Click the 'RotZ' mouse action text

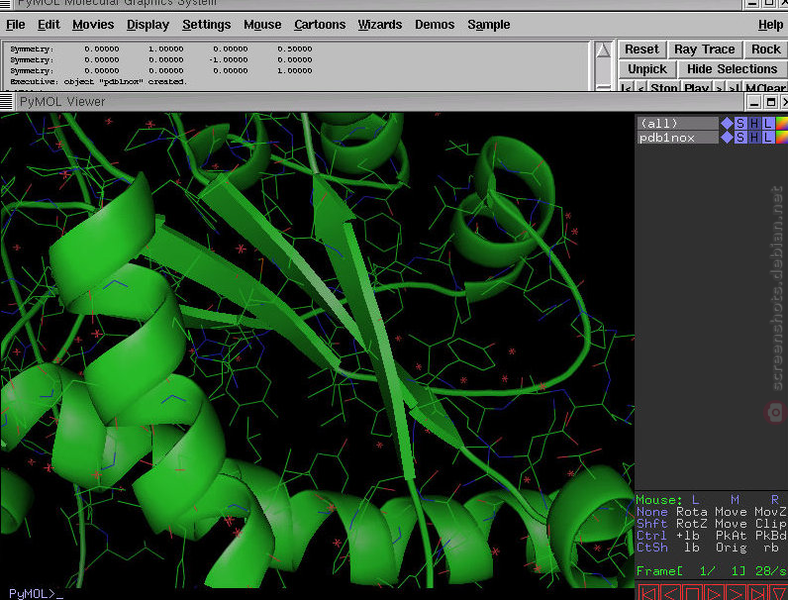pos(692,524)
